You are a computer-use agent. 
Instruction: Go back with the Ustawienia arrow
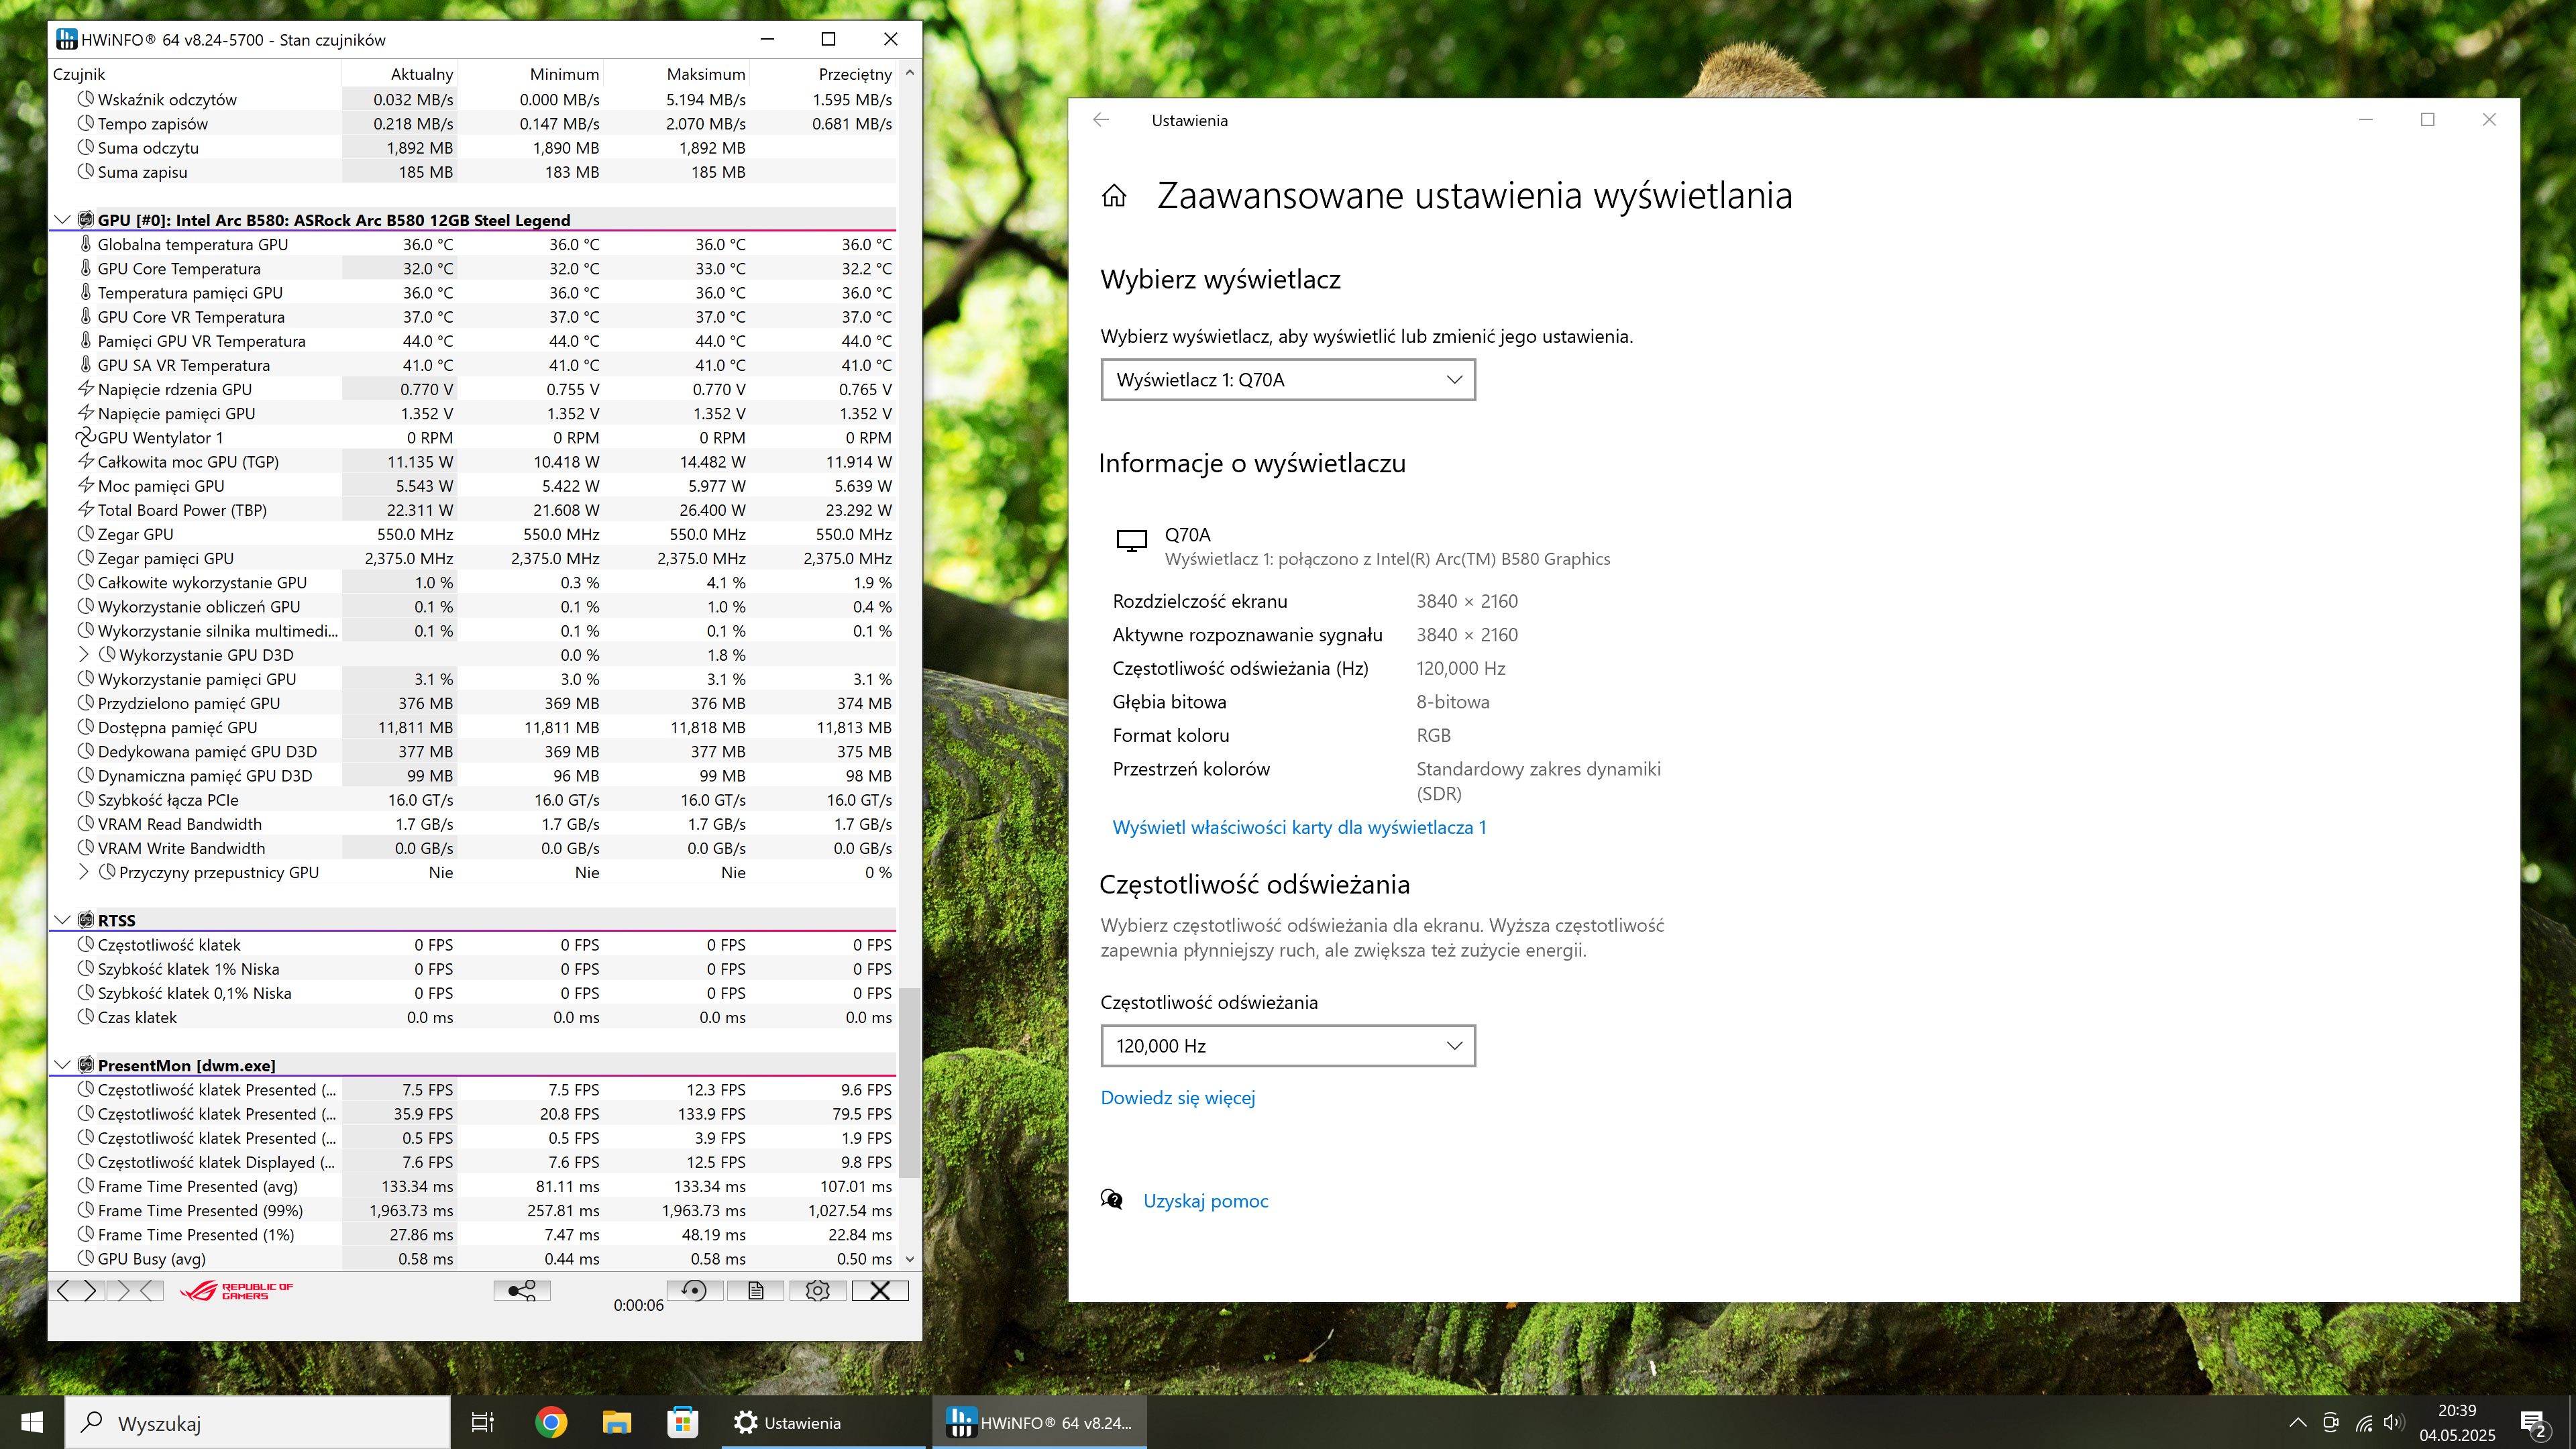click(1101, 120)
